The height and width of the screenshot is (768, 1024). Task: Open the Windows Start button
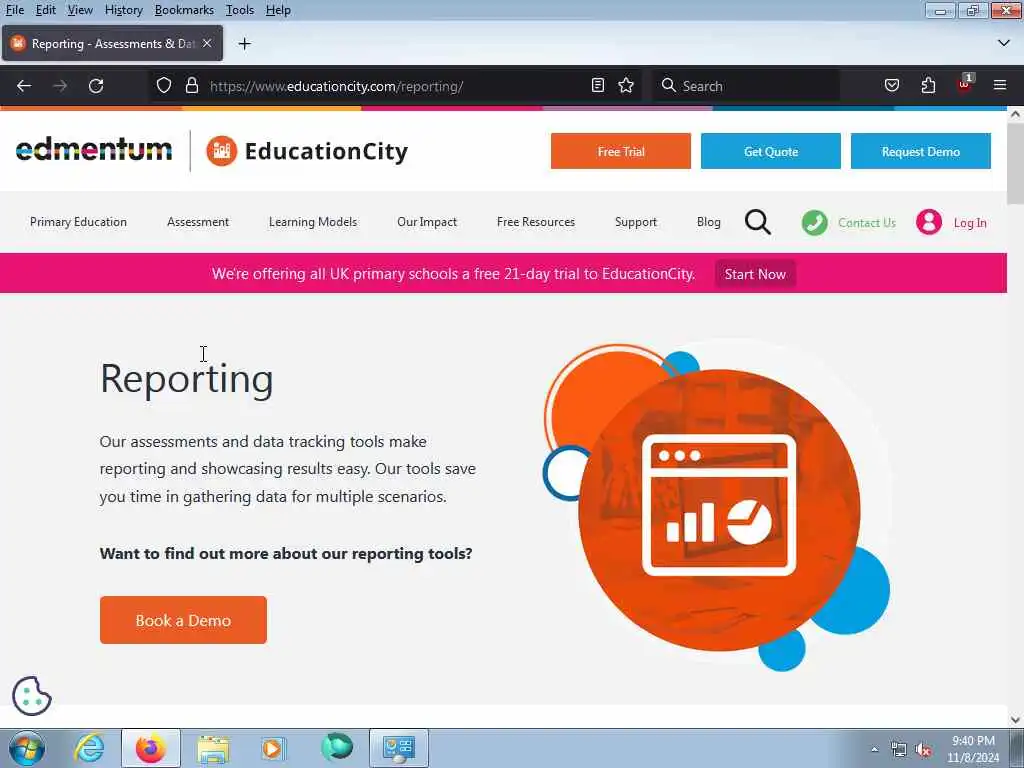coord(27,748)
